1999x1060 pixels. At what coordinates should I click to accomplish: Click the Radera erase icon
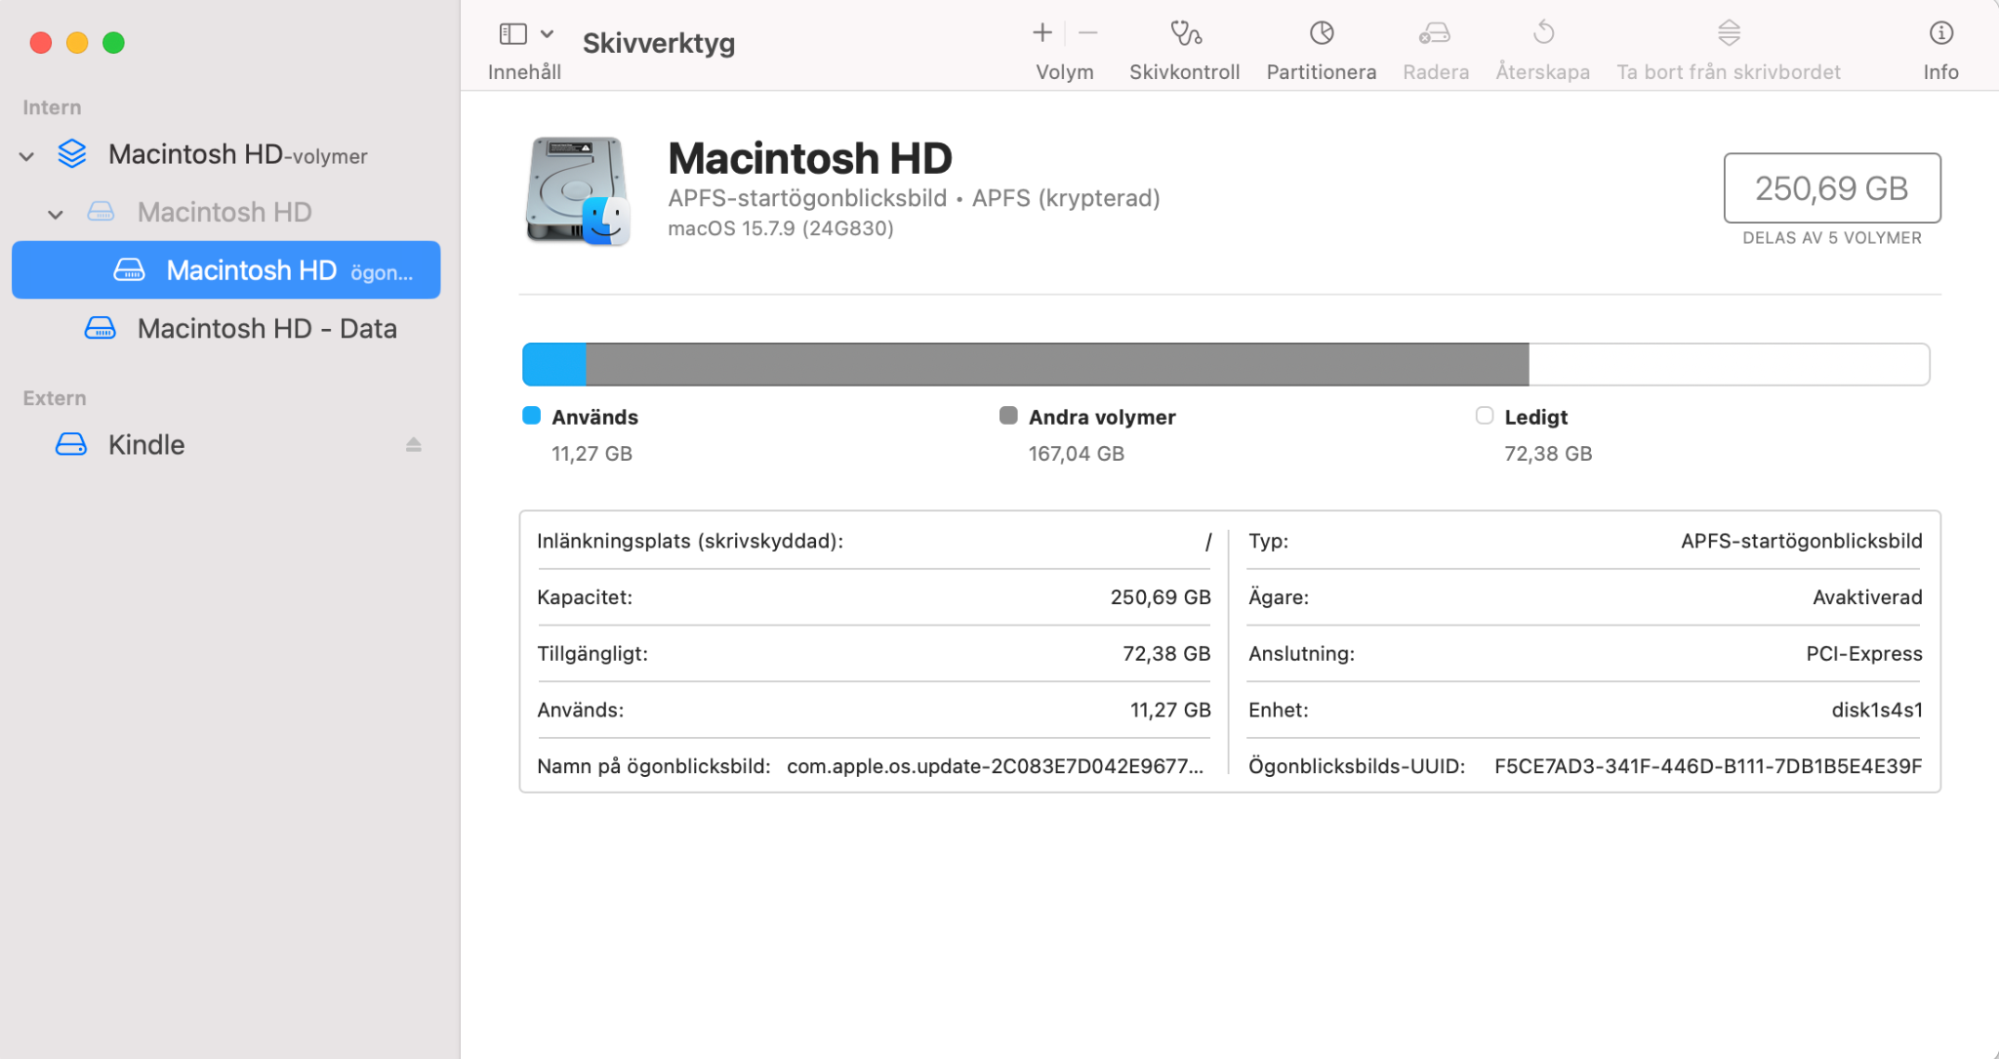(x=1435, y=33)
